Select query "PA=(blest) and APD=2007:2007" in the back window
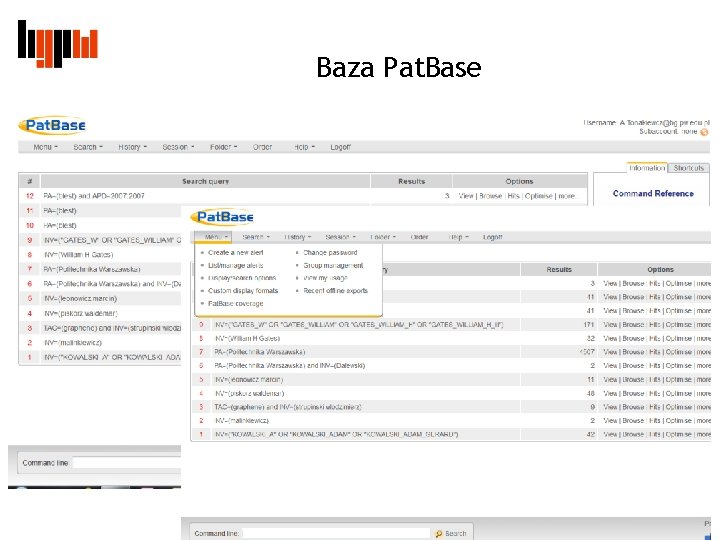 pos(94,196)
